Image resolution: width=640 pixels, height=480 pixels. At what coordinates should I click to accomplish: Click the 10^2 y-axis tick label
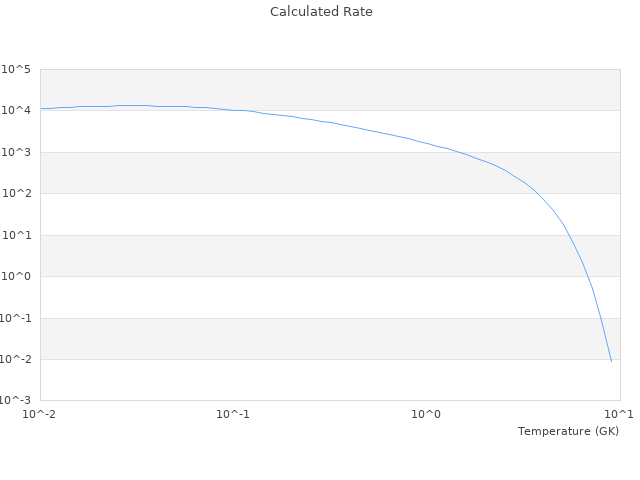pyautogui.click(x=16, y=194)
